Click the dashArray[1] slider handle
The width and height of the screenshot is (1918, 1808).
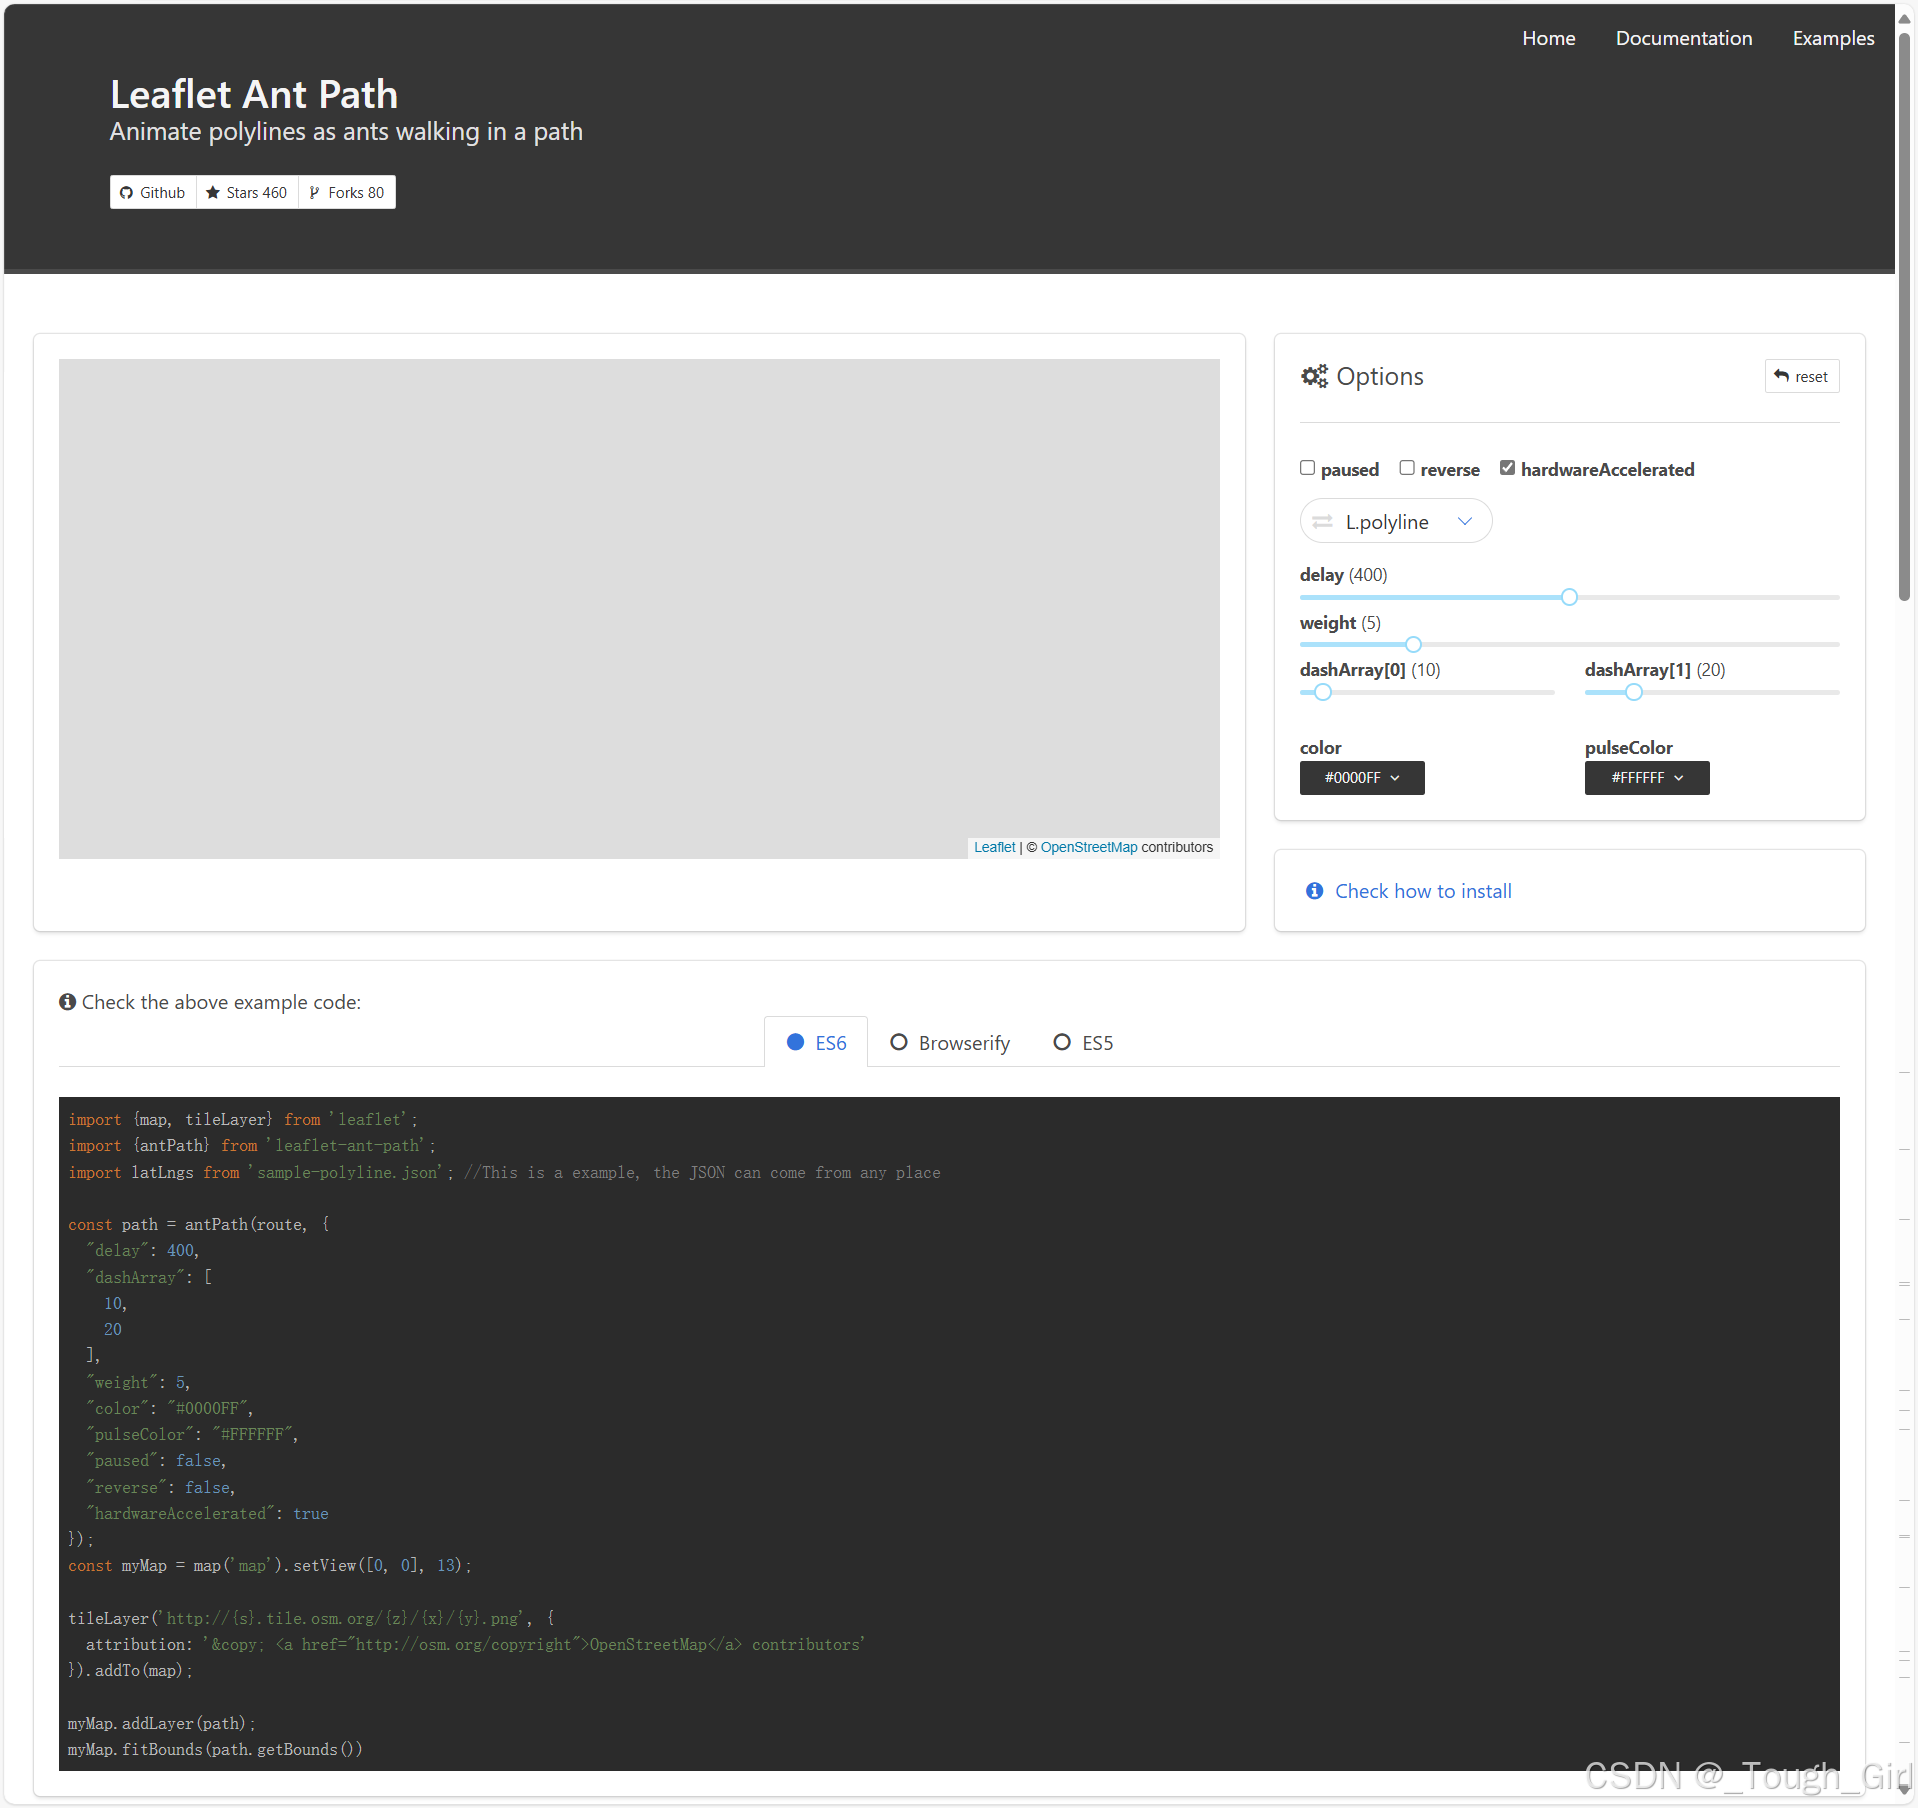(x=1634, y=692)
